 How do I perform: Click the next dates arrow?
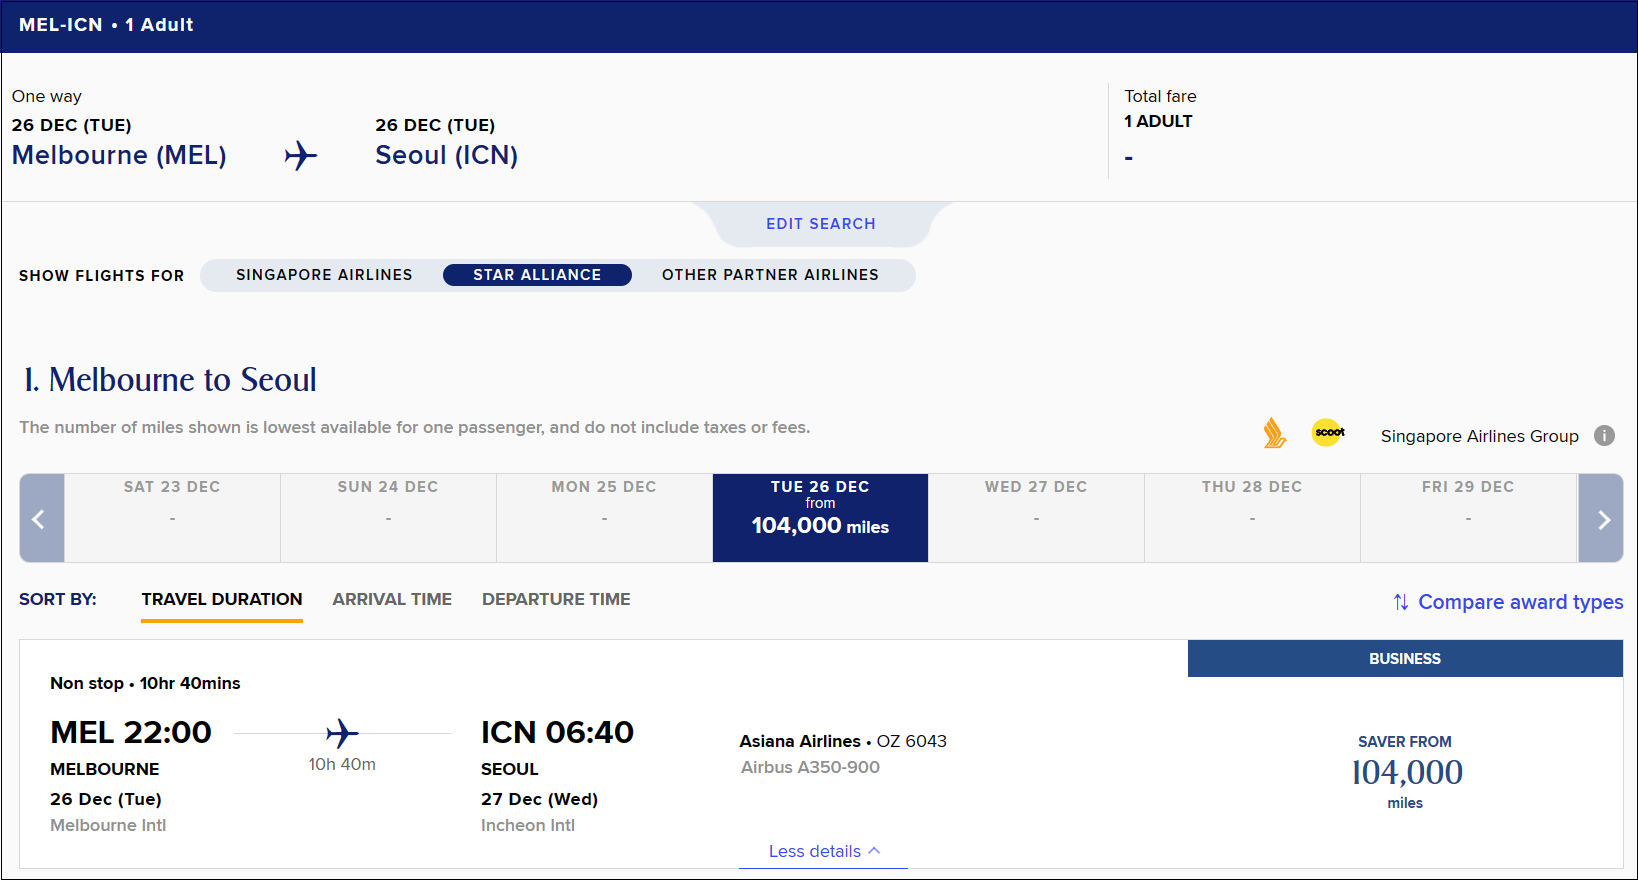[1601, 518]
